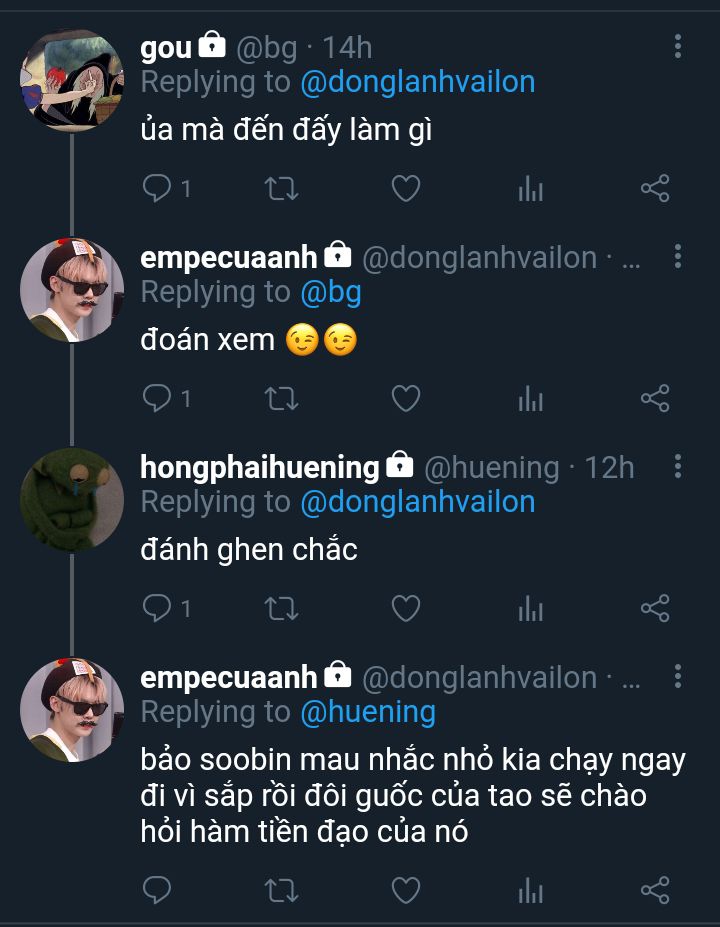Like the 'đoán xem' tweet
Viewport: 720px width, 927px height.
click(405, 398)
